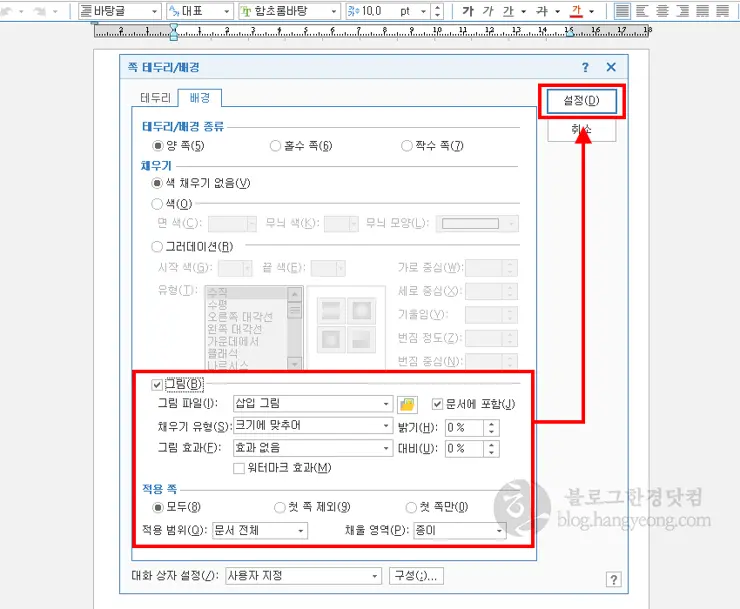Image resolution: width=740 pixels, height=609 pixels.
Task: Expand the font color dropdown arrow
Action: [x=592, y=11]
